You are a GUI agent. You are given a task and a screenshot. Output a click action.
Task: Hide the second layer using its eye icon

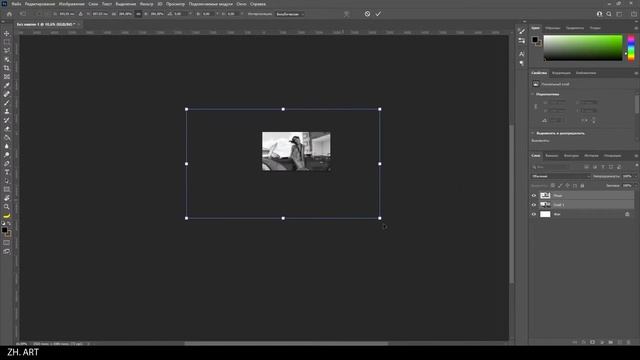534,205
